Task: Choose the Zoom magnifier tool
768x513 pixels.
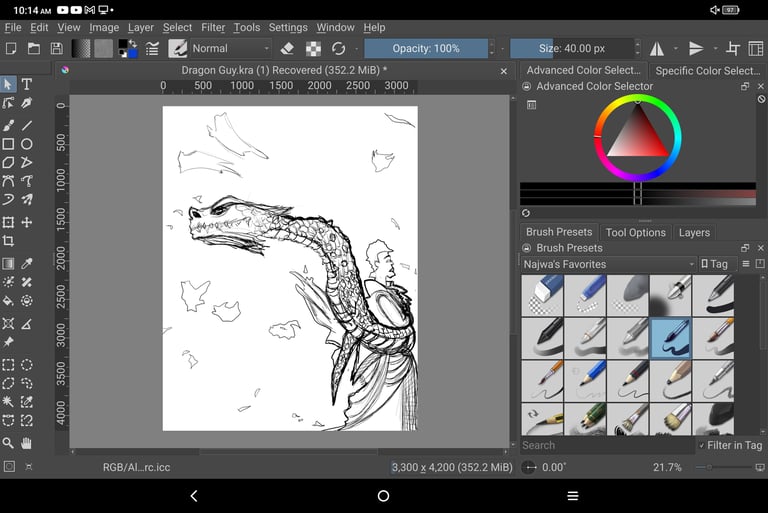Action: click(x=8, y=443)
